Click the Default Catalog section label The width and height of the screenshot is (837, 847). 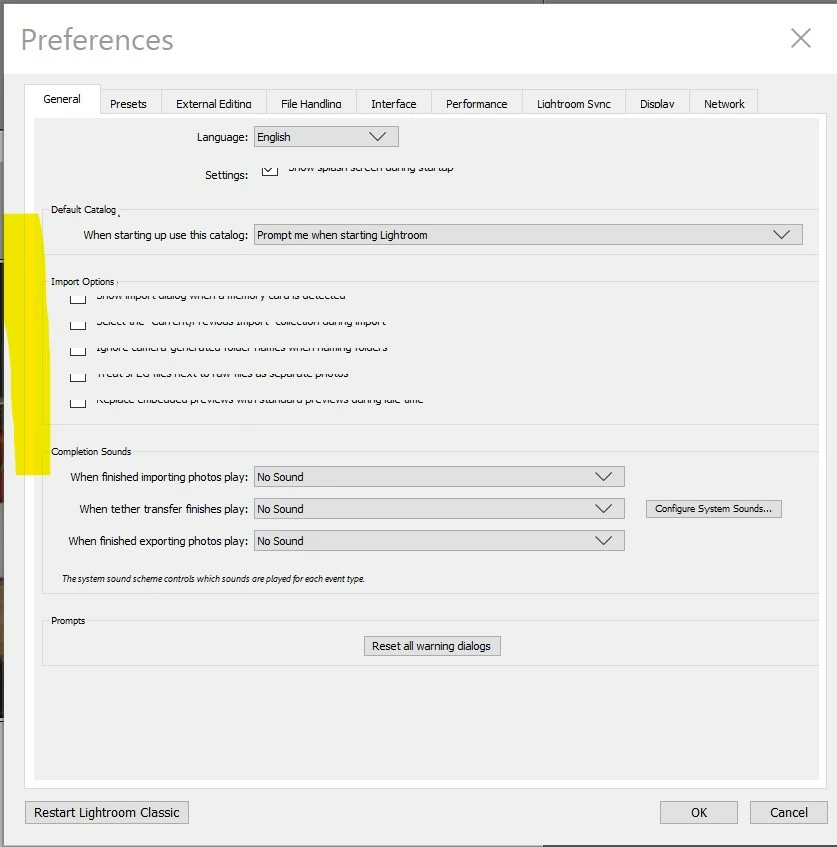tap(83, 210)
